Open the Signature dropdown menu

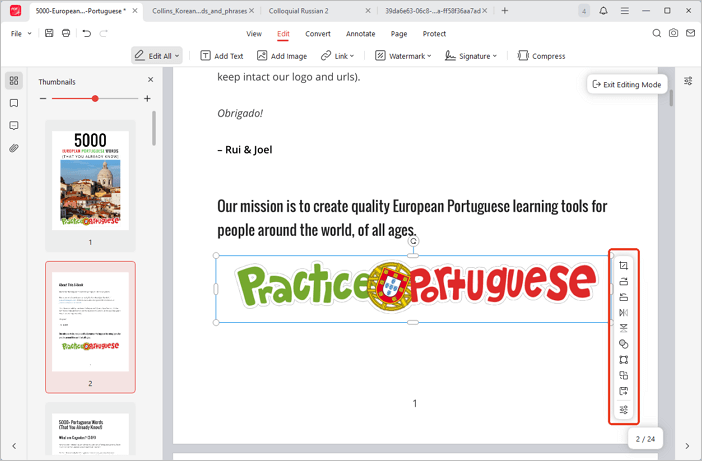[471, 56]
